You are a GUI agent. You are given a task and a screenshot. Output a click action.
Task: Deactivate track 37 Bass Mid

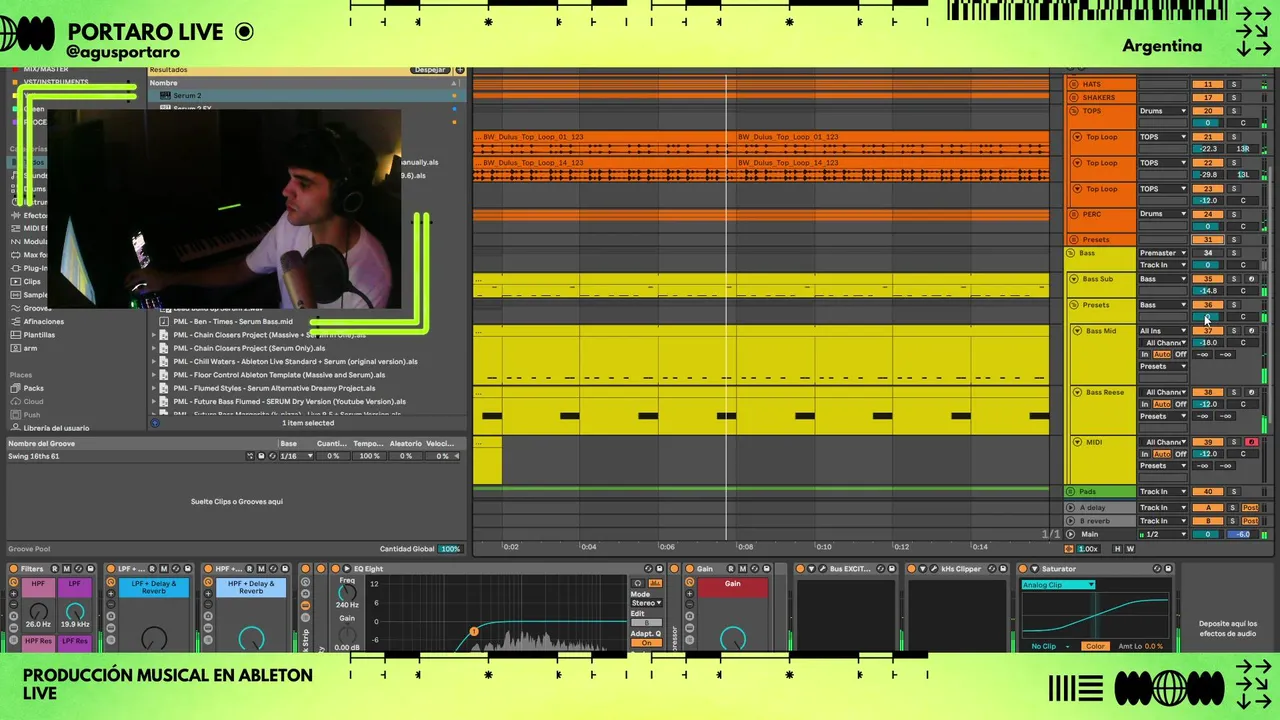[x=1207, y=331]
